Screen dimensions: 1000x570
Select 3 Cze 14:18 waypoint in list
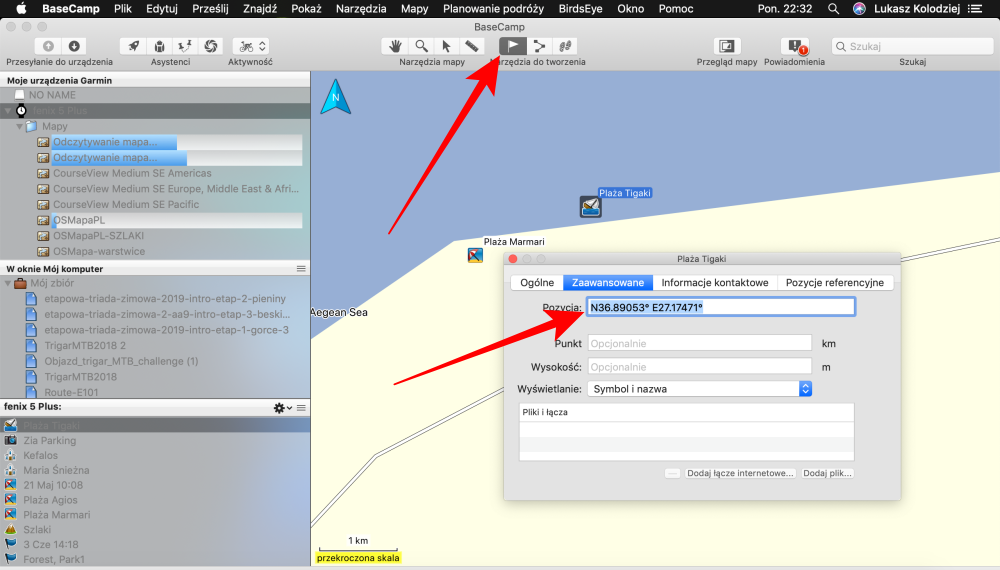[x=50, y=544]
